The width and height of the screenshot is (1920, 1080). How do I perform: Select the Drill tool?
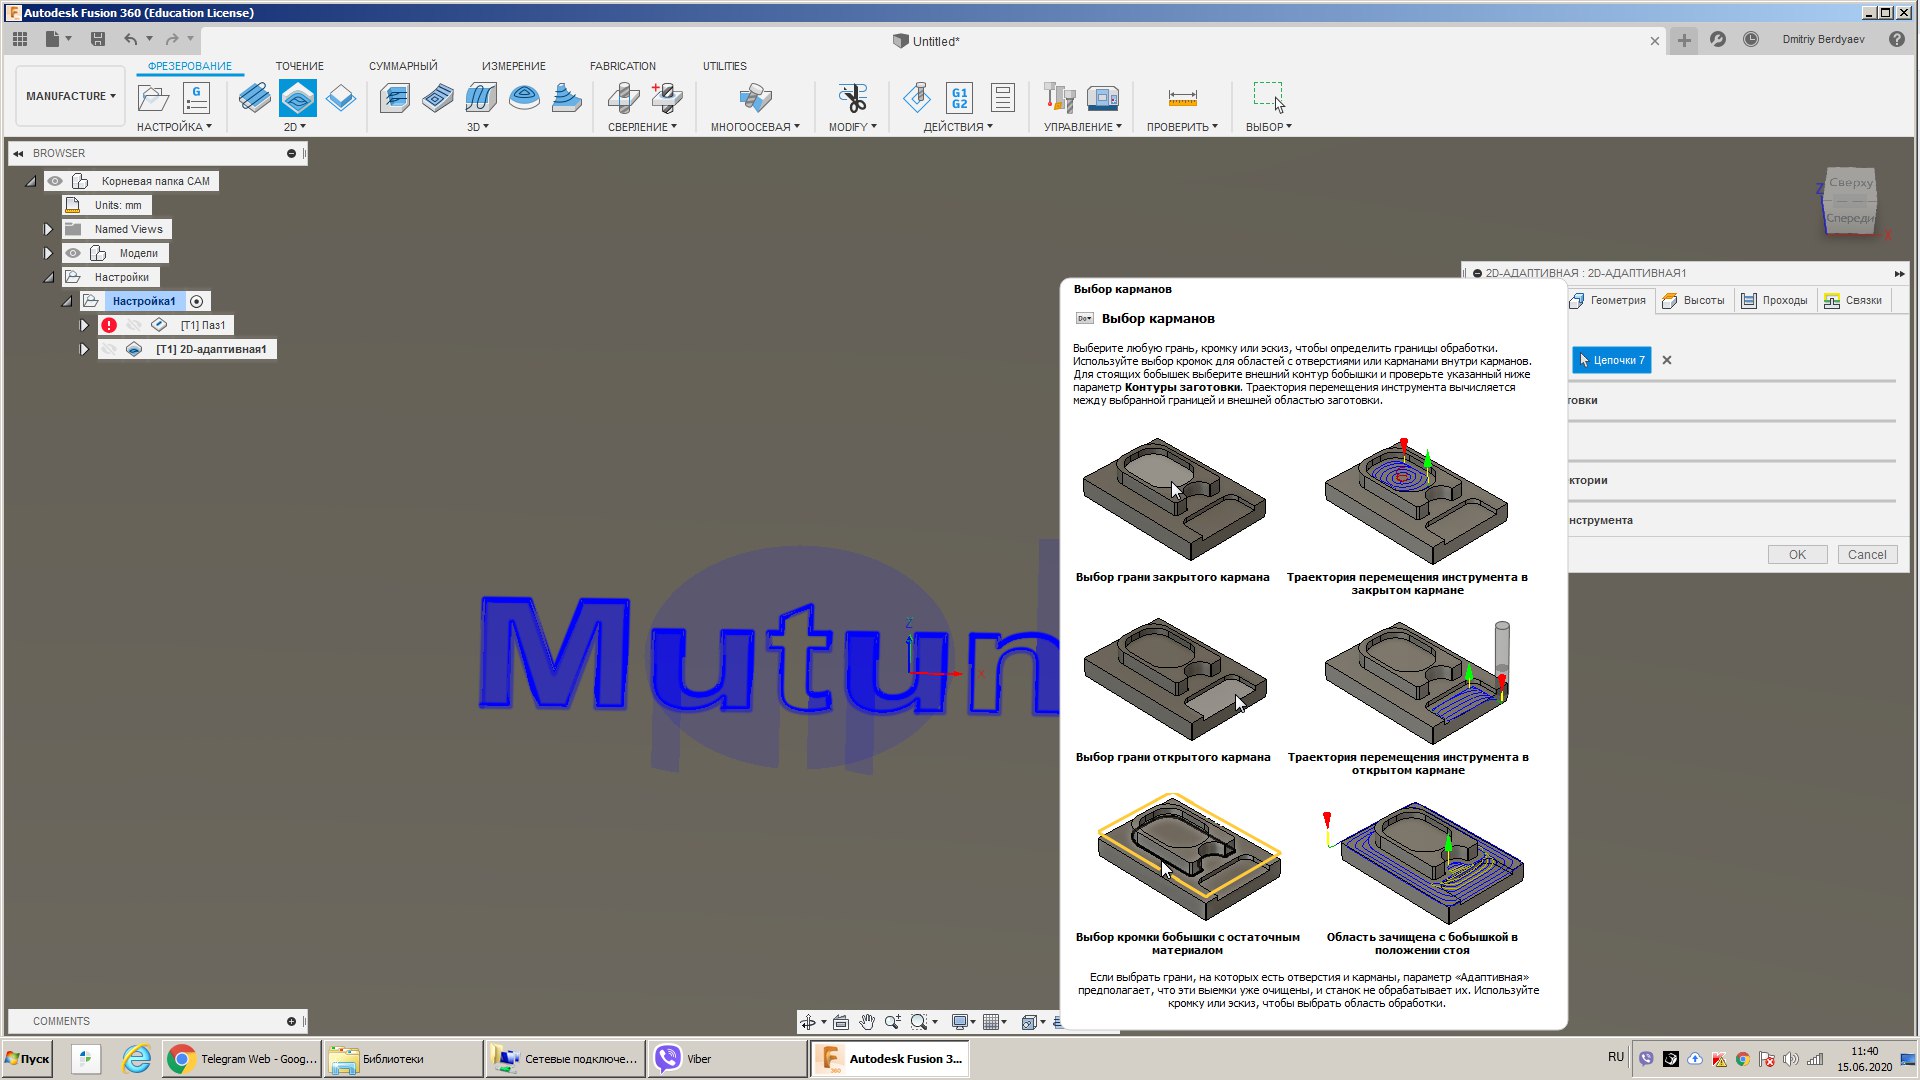(623, 98)
